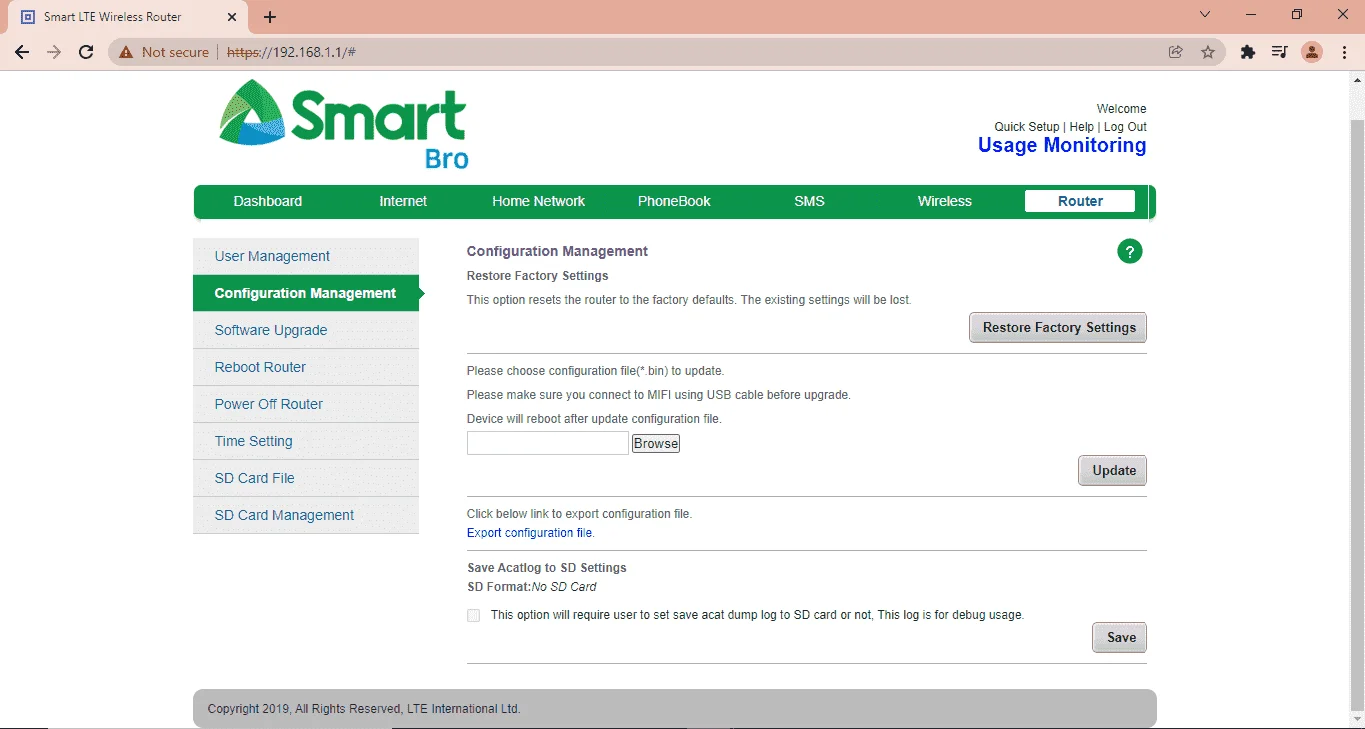1365x729 pixels.
Task: Click the configuration file path input field
Action: 548,443
